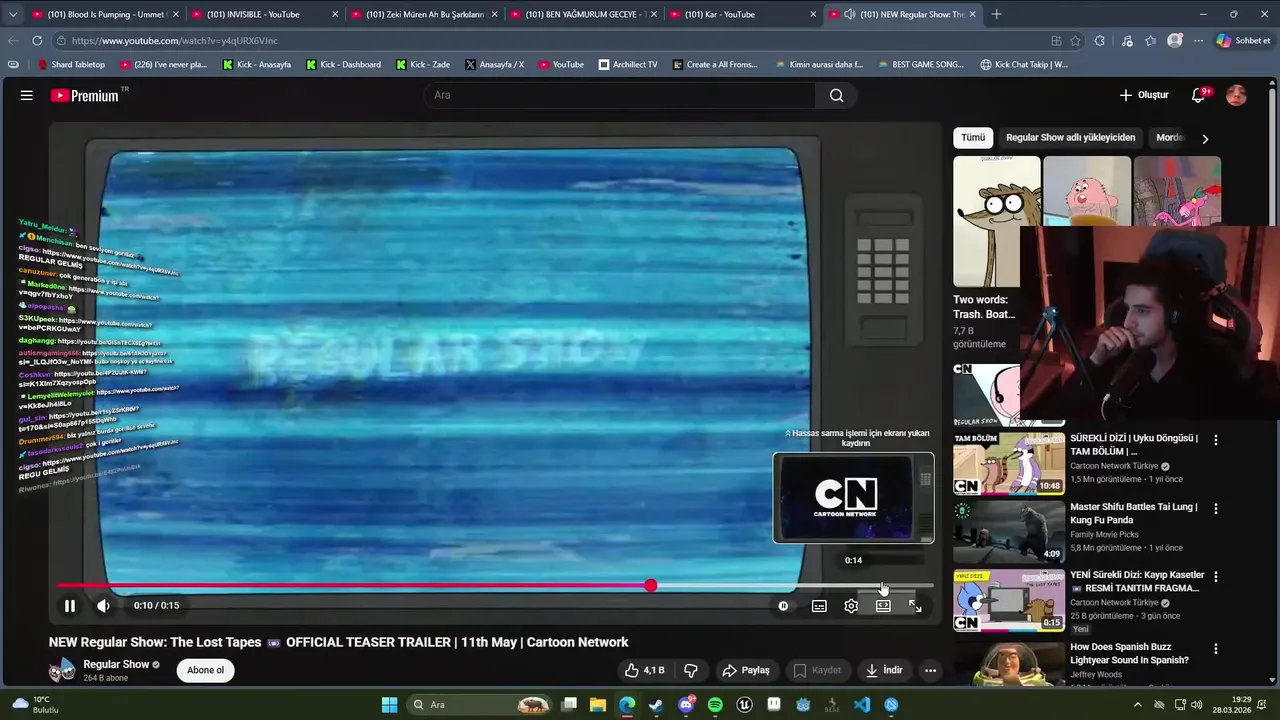Open the browser settings ellipsis menu
The height and width of the screenshot is (720, 1280).
tap(1198, 41)
